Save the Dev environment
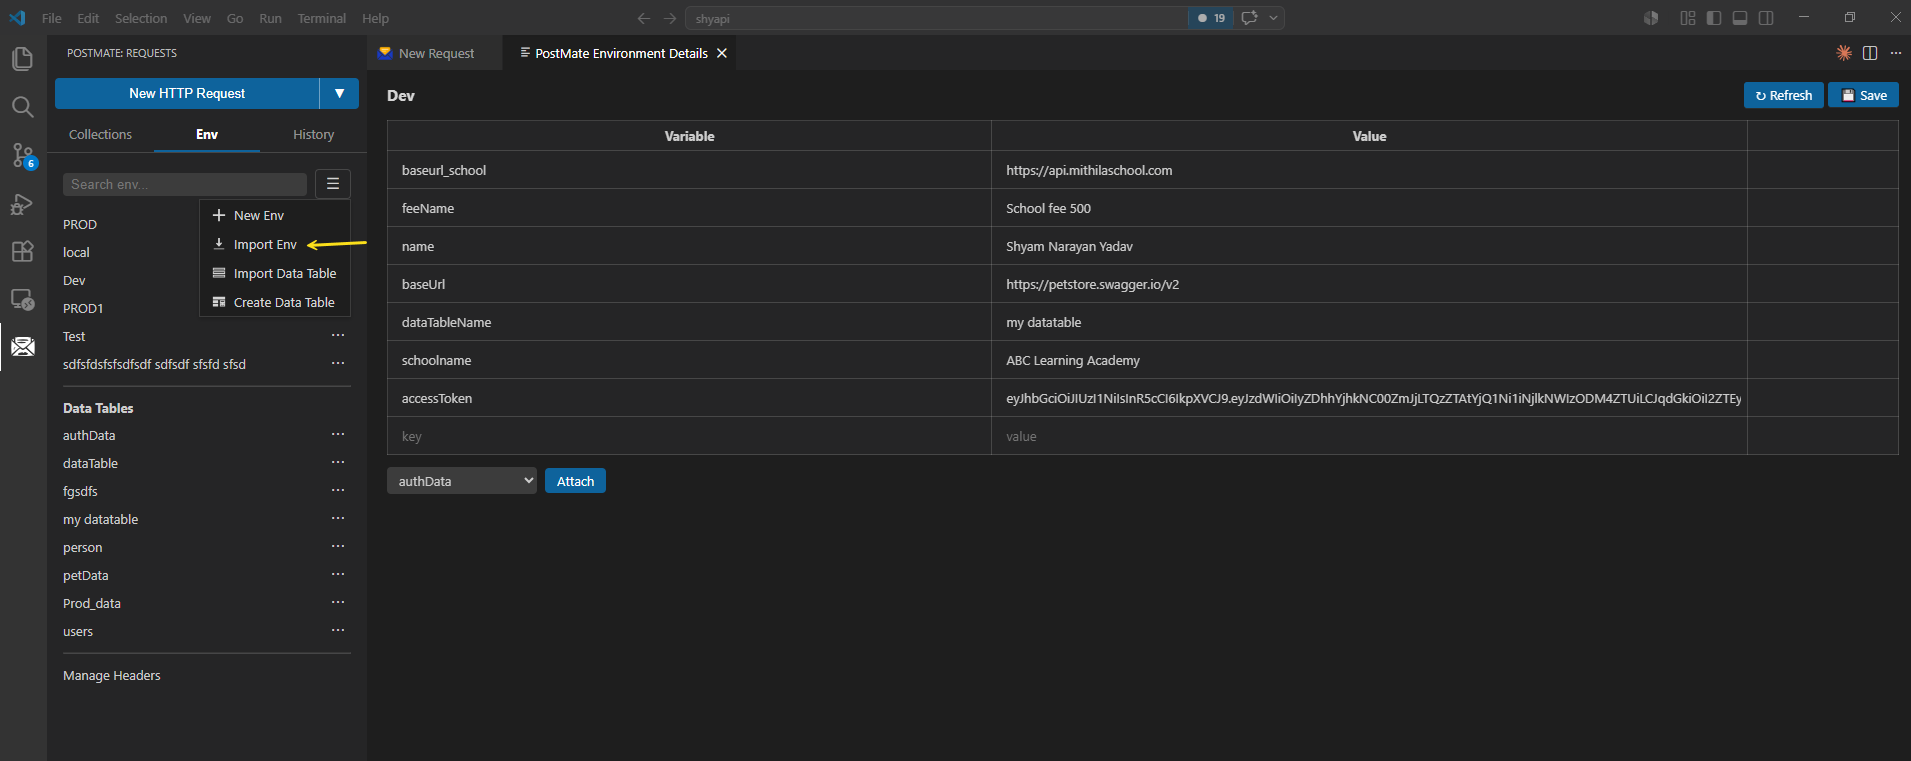Image resolution: width=1911 pixels, height=761 pixels. pyautogui.click(x=1863, y=95)
